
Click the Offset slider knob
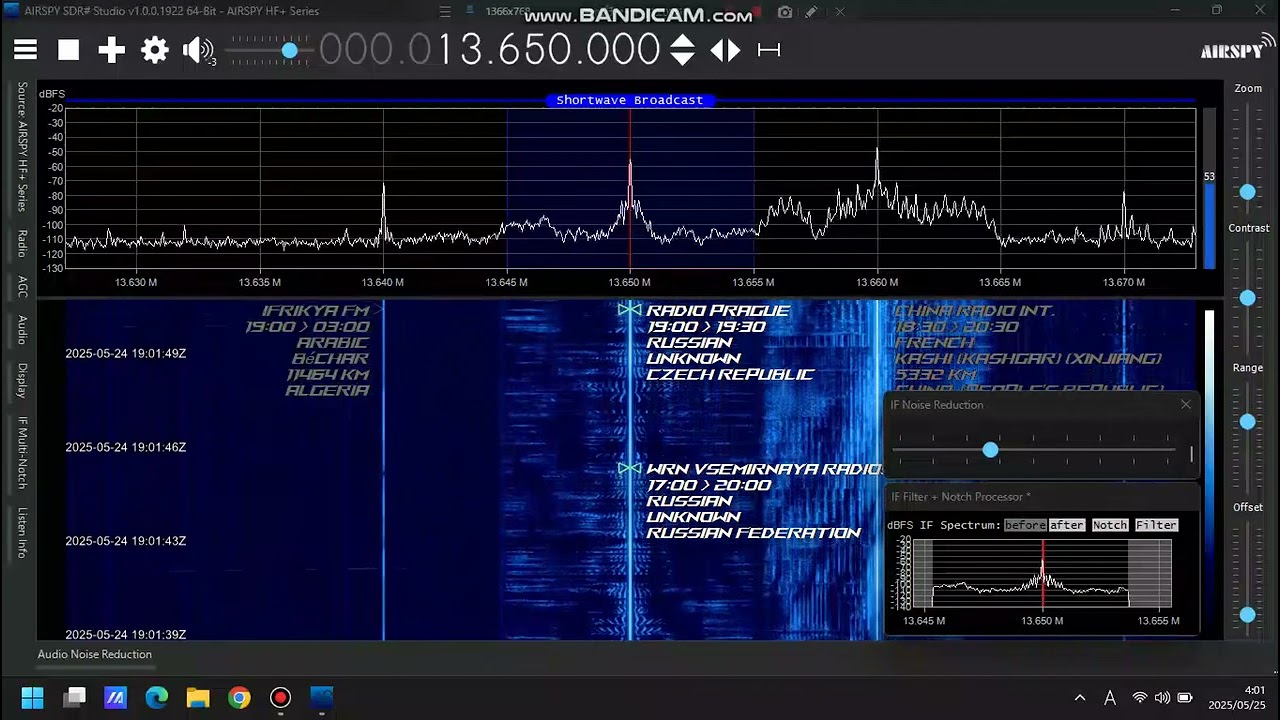pyautogui.click(x=1247, y=615)
